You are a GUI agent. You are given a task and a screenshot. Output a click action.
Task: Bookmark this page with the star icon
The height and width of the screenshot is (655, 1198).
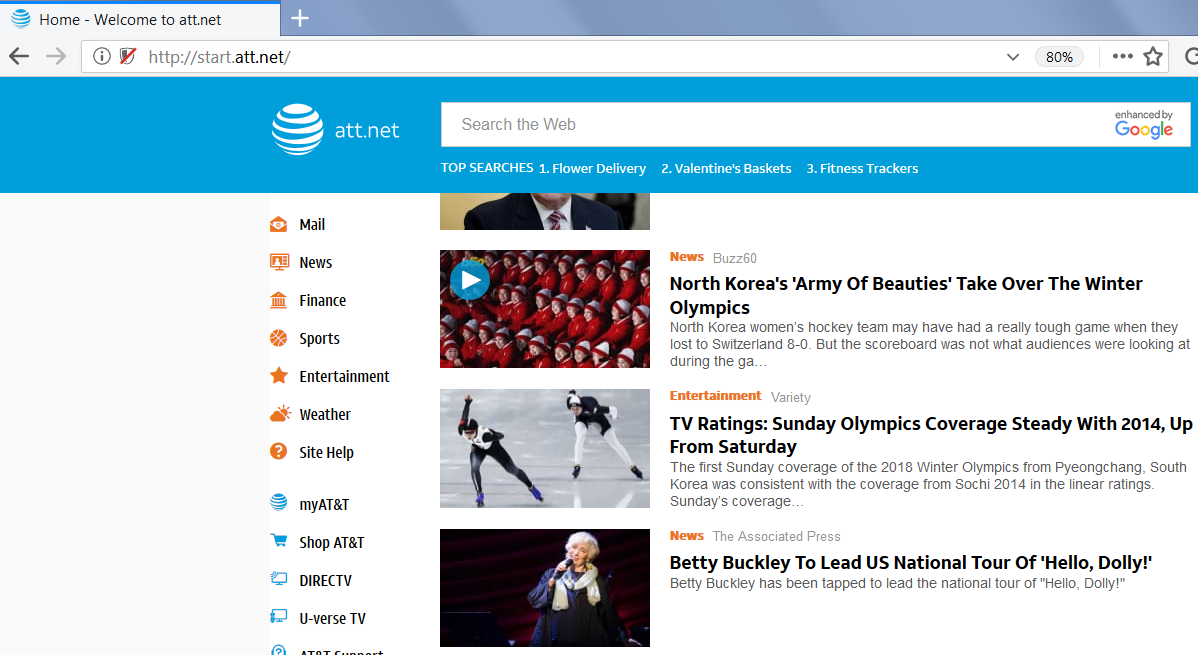coord(1153,57)
